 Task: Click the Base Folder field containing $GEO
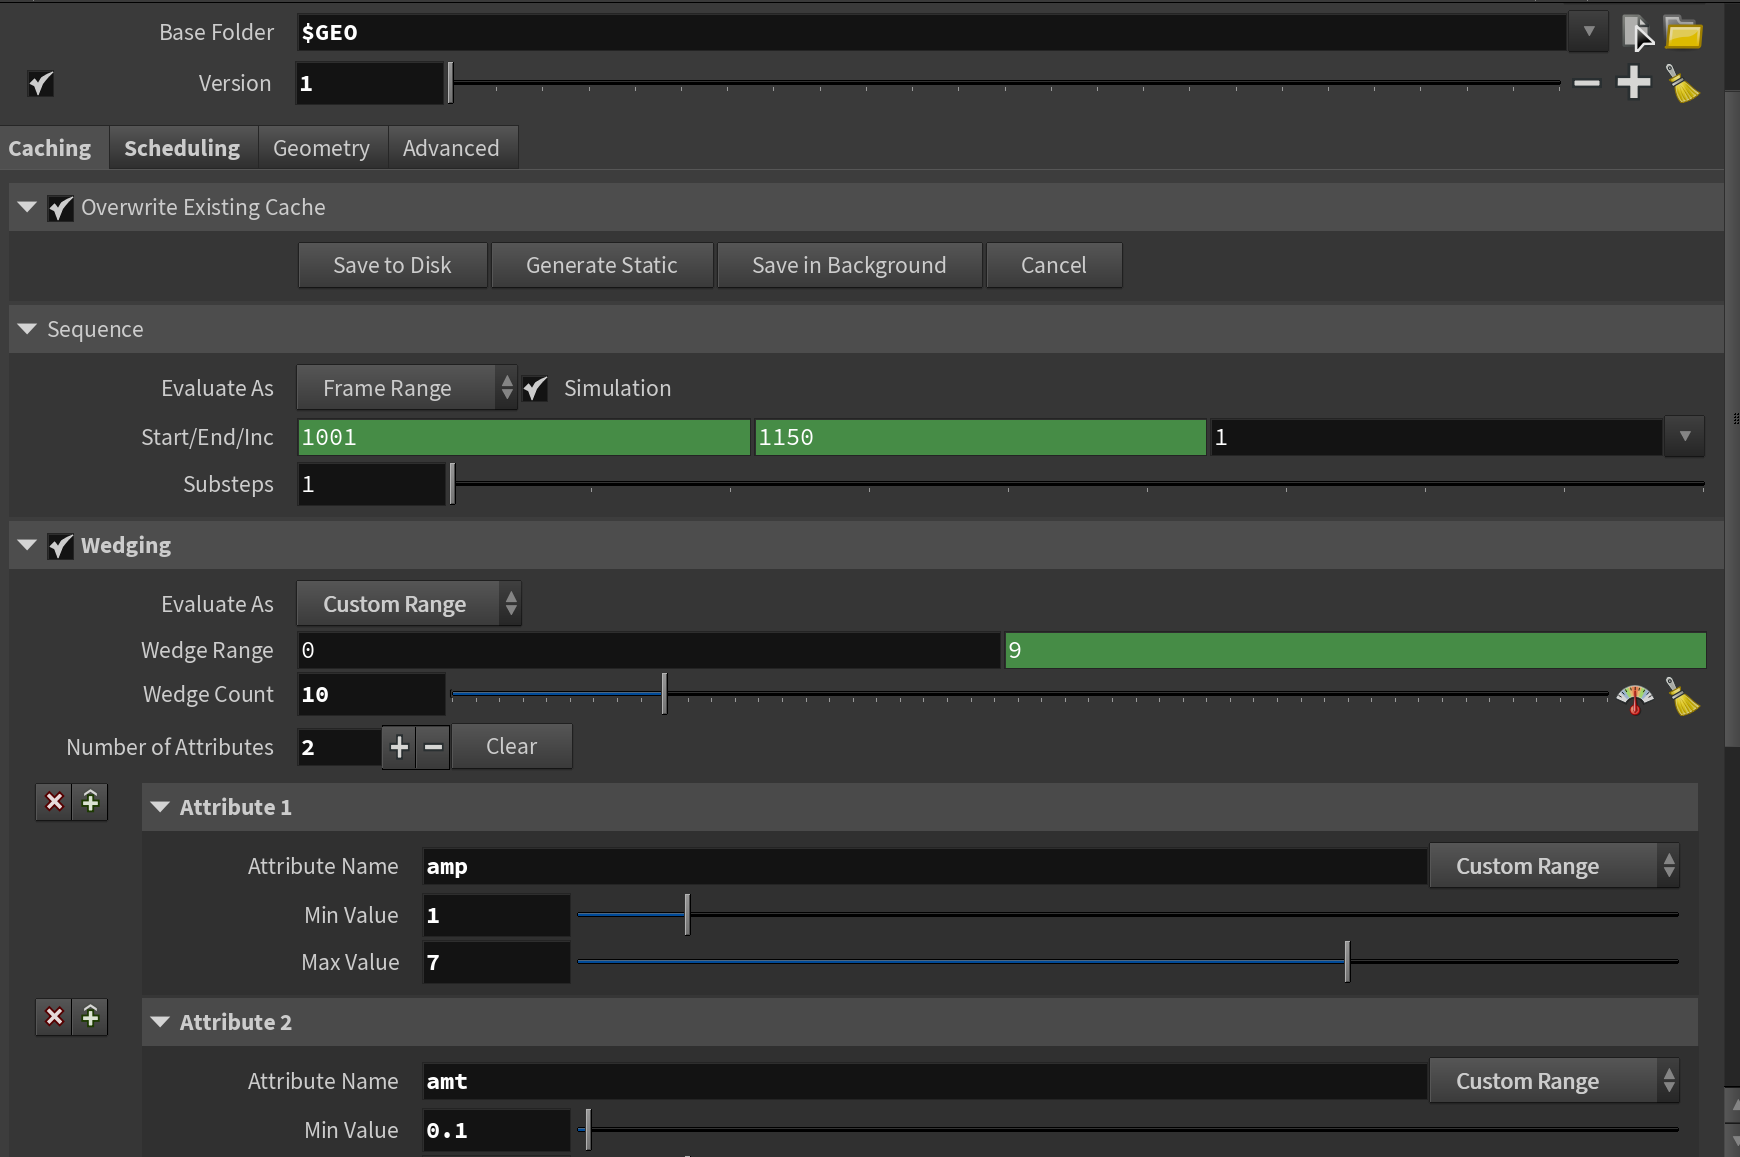coord(931,32)
